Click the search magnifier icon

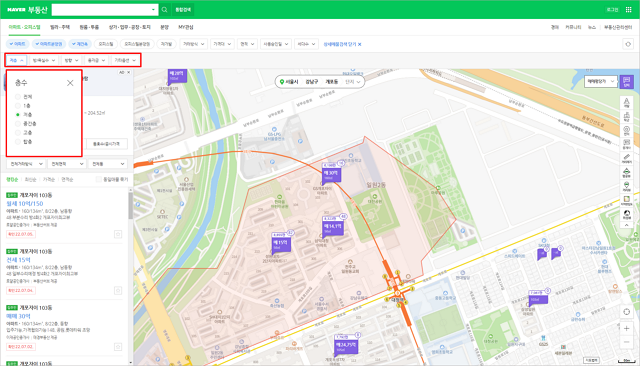click(x=164, y=9)
